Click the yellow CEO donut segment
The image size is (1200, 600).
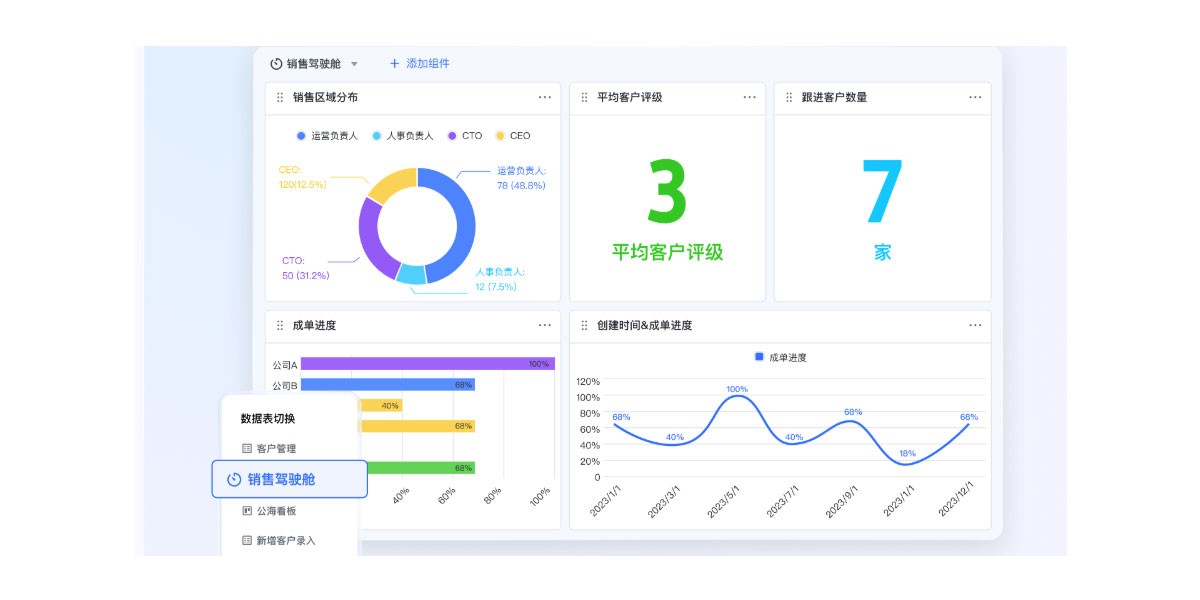391,185
